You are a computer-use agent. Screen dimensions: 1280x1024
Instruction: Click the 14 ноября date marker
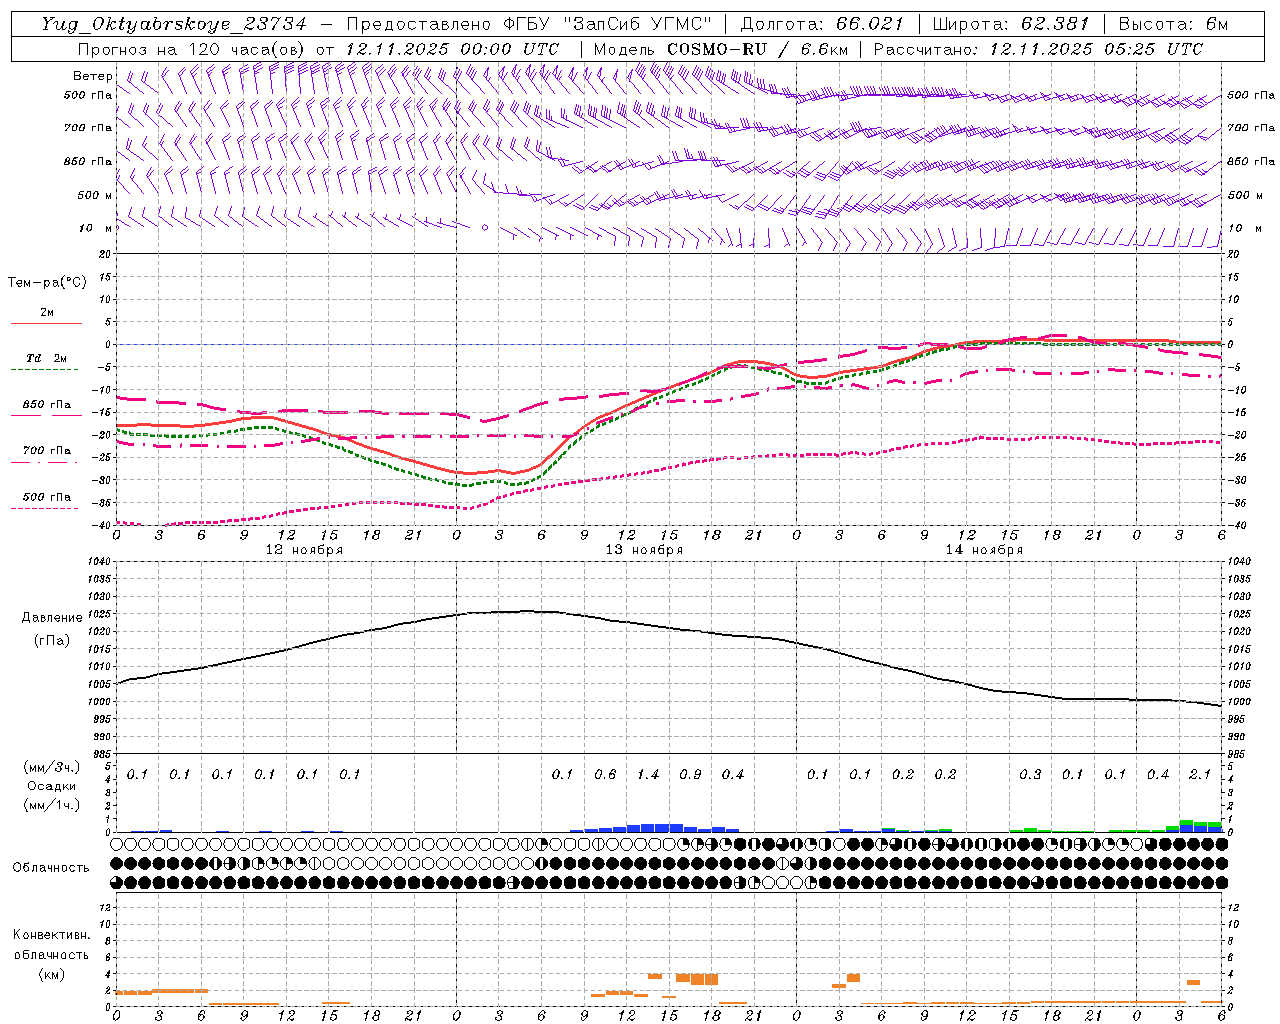click(984, 549)
